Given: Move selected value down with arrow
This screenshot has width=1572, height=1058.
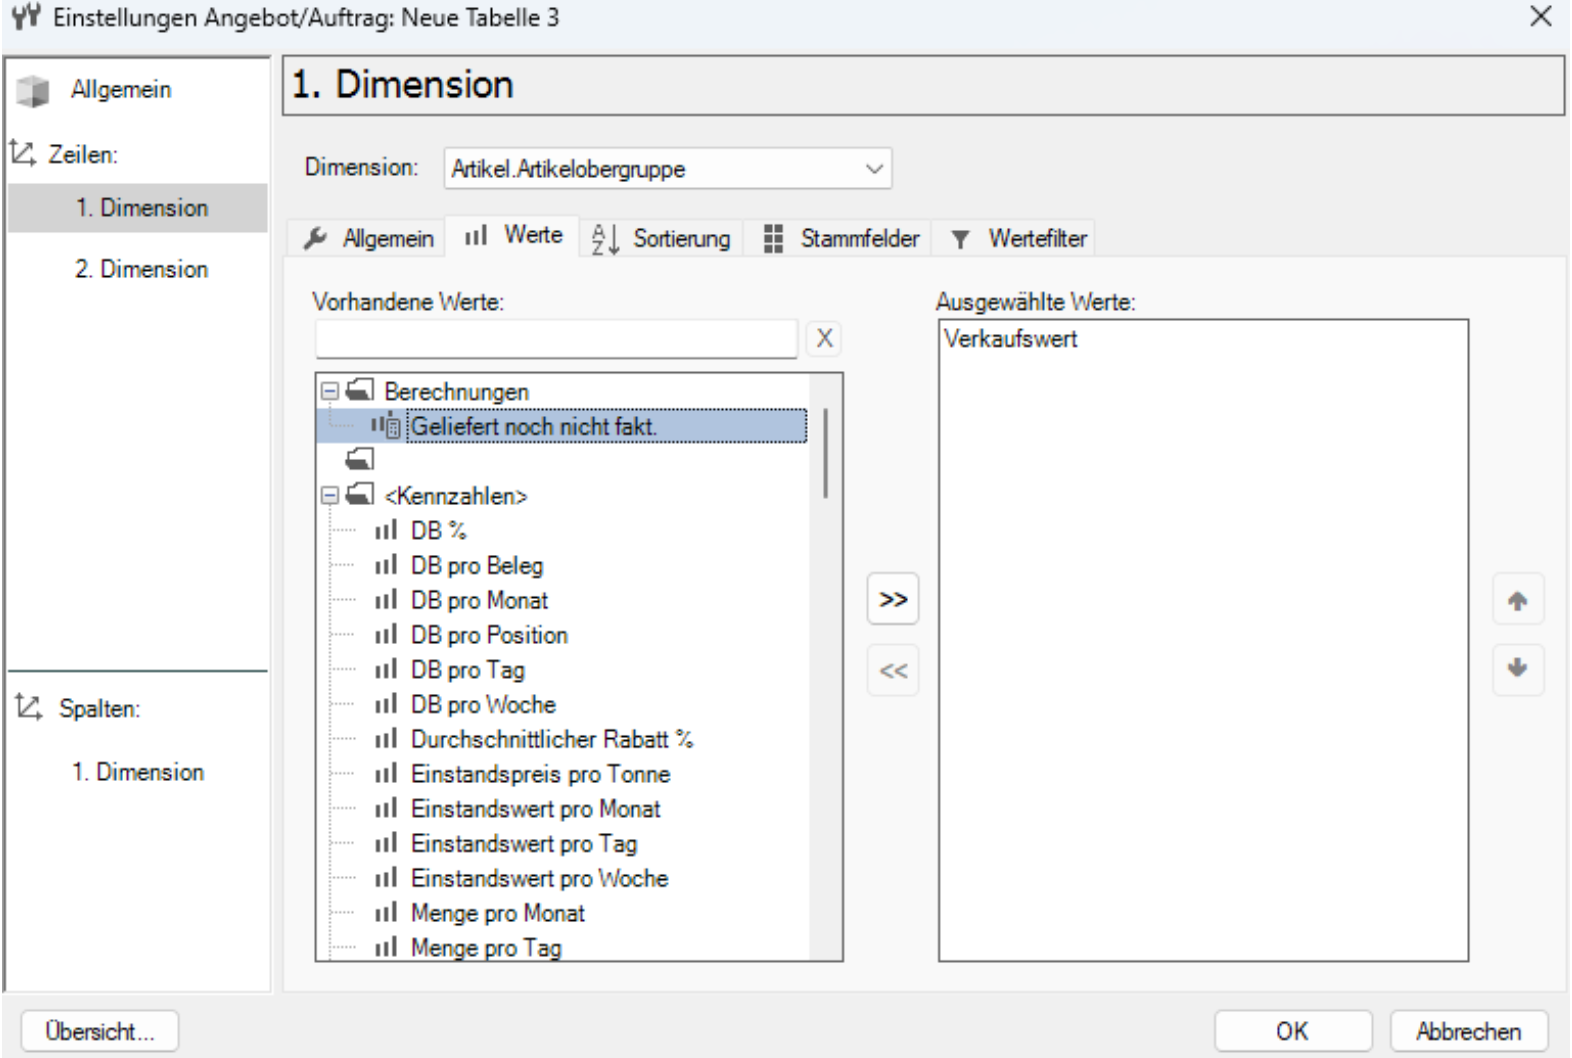Looking at the screenshot, I should point(1517,669).
